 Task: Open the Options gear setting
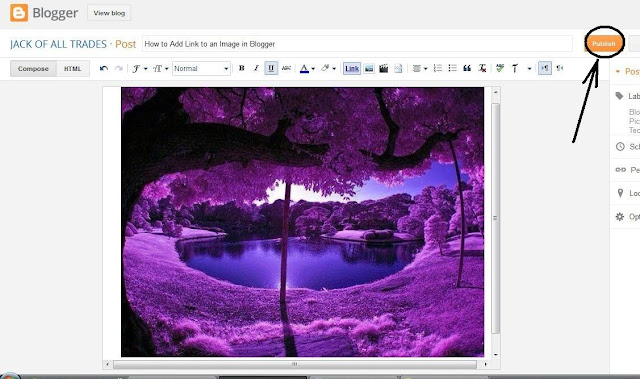(620, 217)
